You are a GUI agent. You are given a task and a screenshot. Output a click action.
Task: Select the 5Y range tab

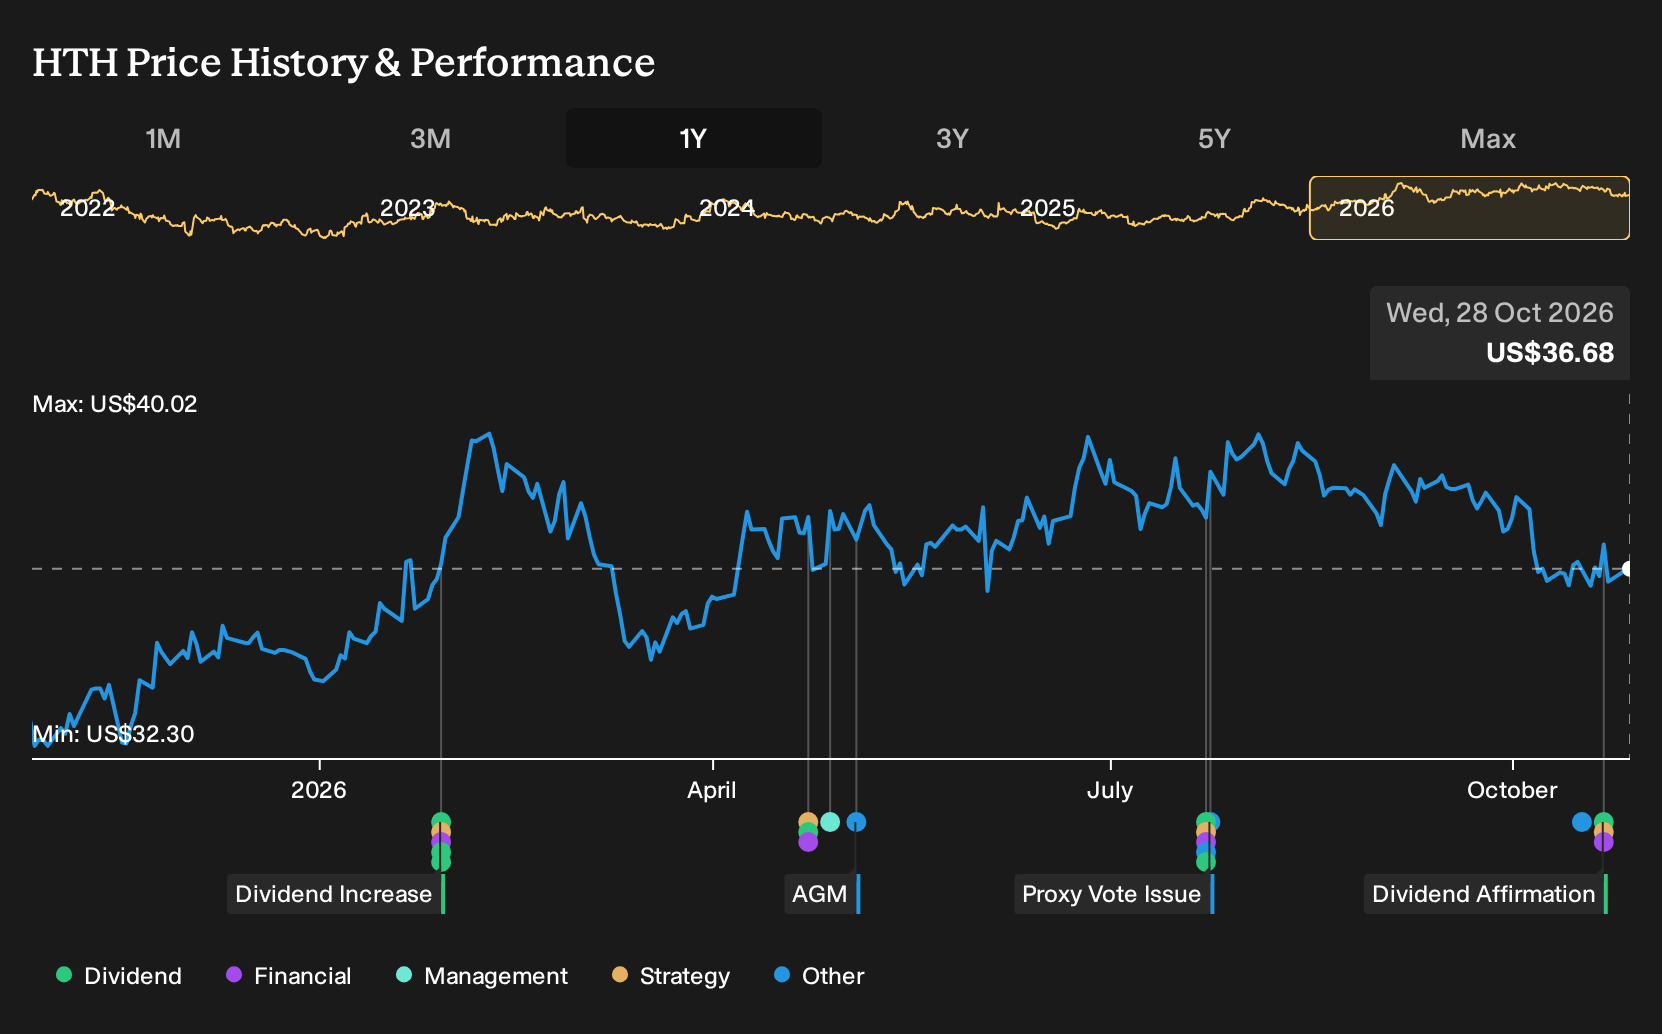click(x=1214, y=138)
